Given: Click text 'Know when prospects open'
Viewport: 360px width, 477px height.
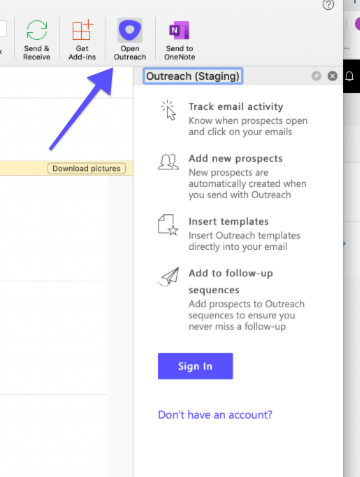Looking at the screenshot, I should click(x=248, y=121).
